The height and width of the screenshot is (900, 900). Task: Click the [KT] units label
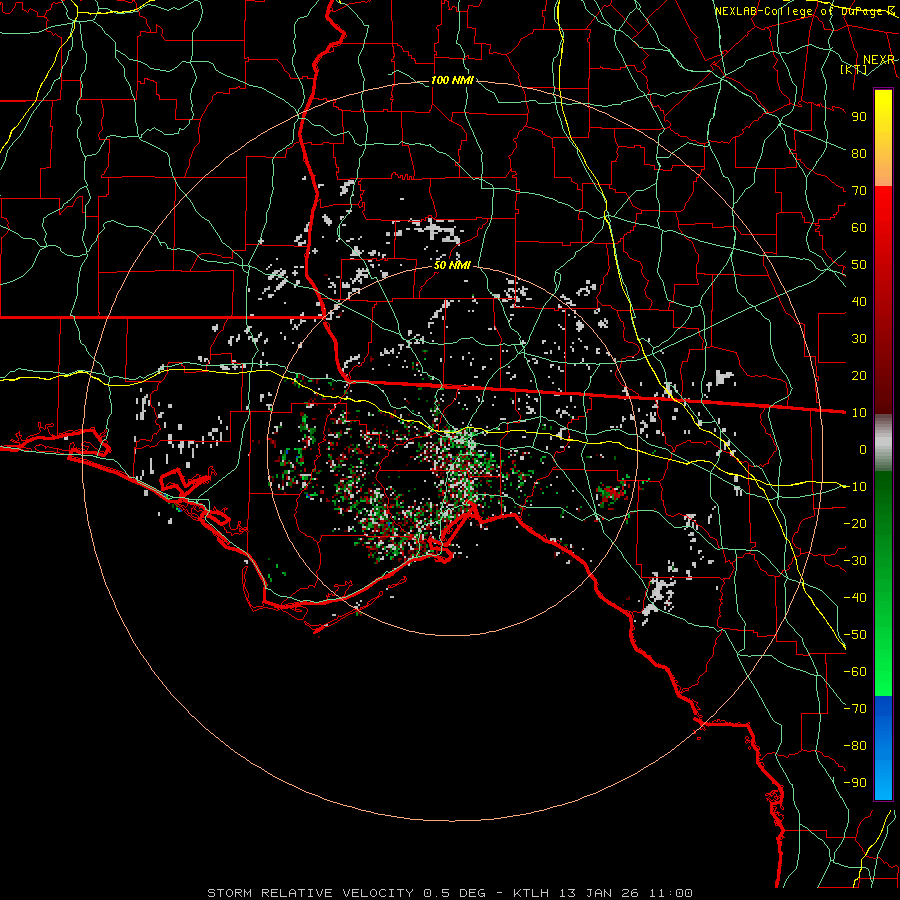click(x=854, y=69)
